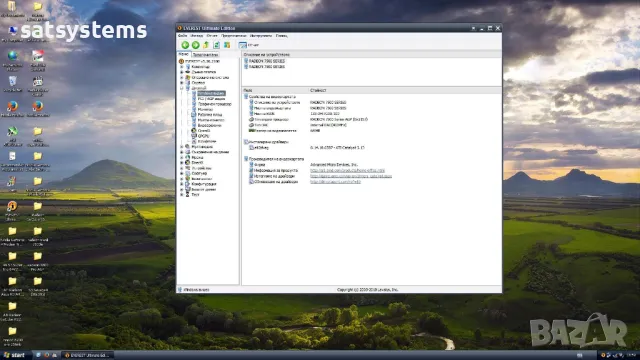Go back with the green left arrow
Image resolution: width=640 pixels, height=360 pixels.
click(185, 45)
